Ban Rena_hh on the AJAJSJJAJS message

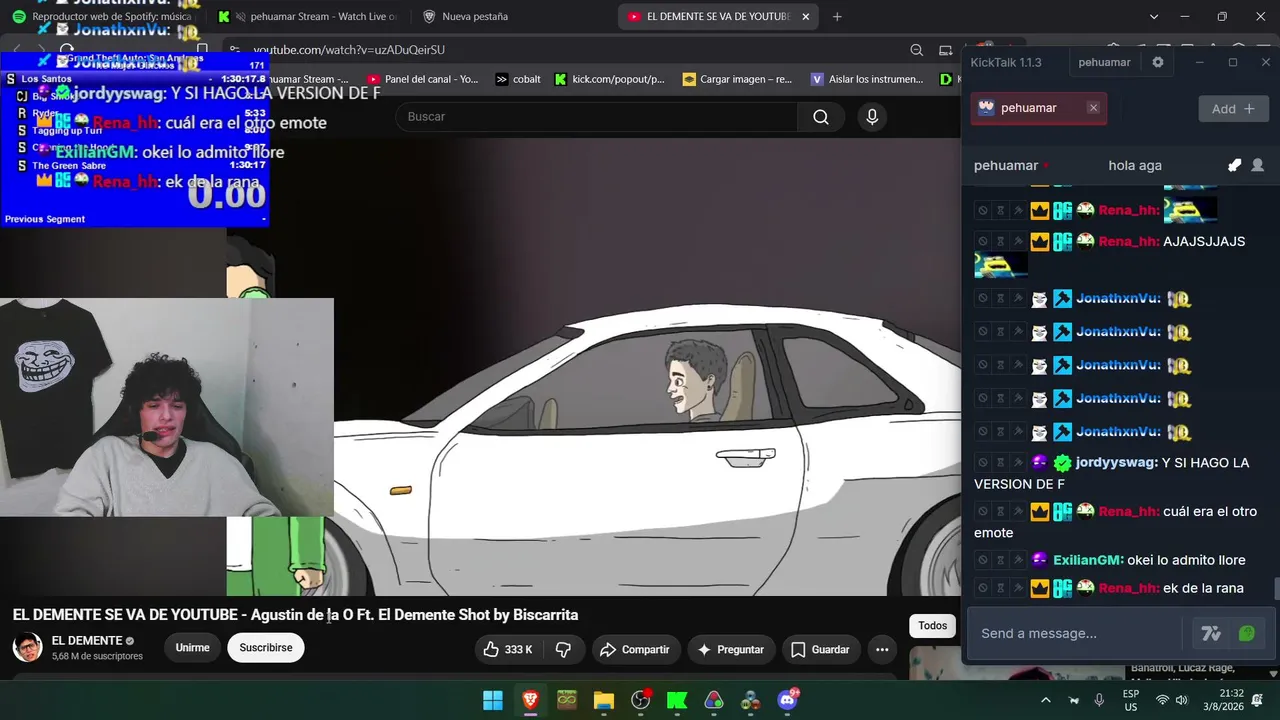983,241
